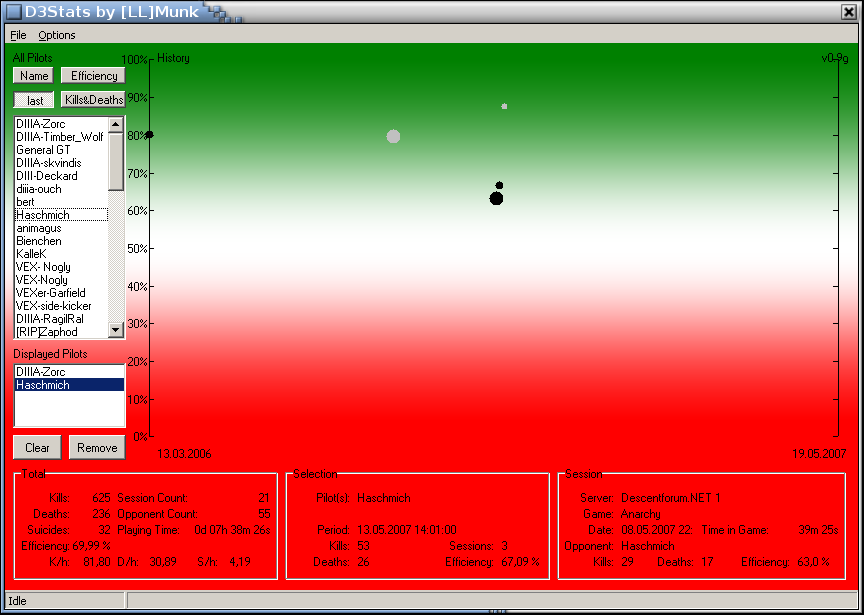The height and width of the screenshot is (615, 864).
Task: Select Haschmich in Displayed Pilots list
Action: click(41, 385)
